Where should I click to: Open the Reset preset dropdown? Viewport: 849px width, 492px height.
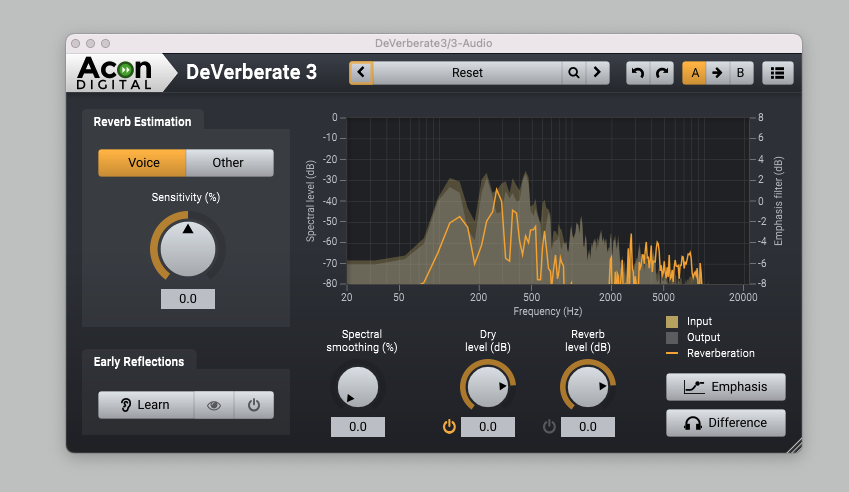coord(467,73)
